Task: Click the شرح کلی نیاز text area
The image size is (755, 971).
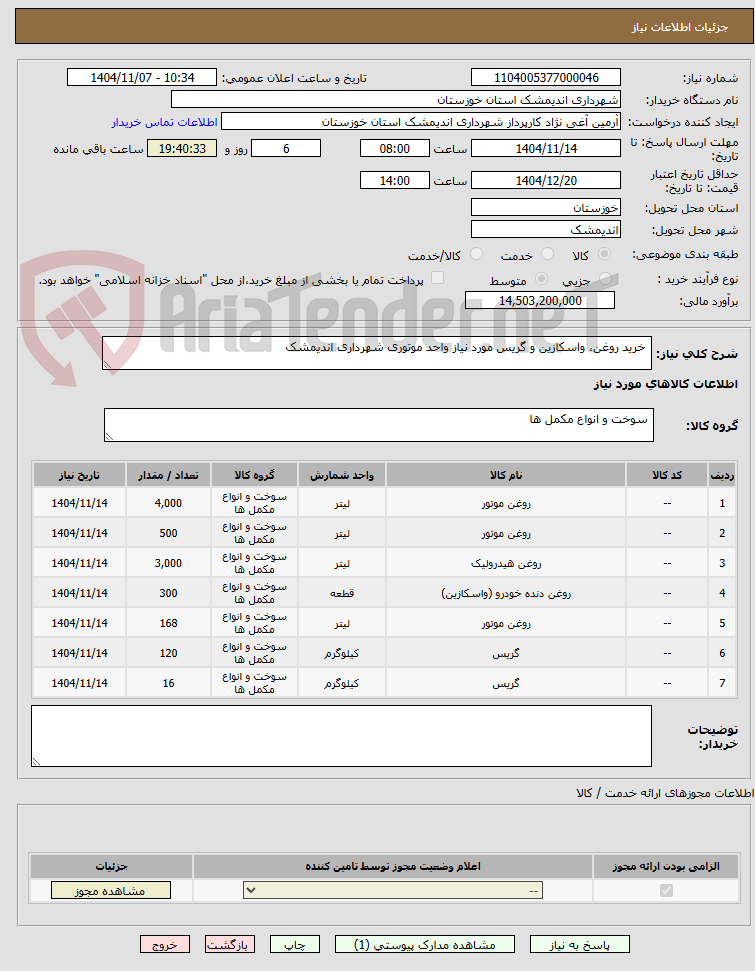Action: (377, 353)
